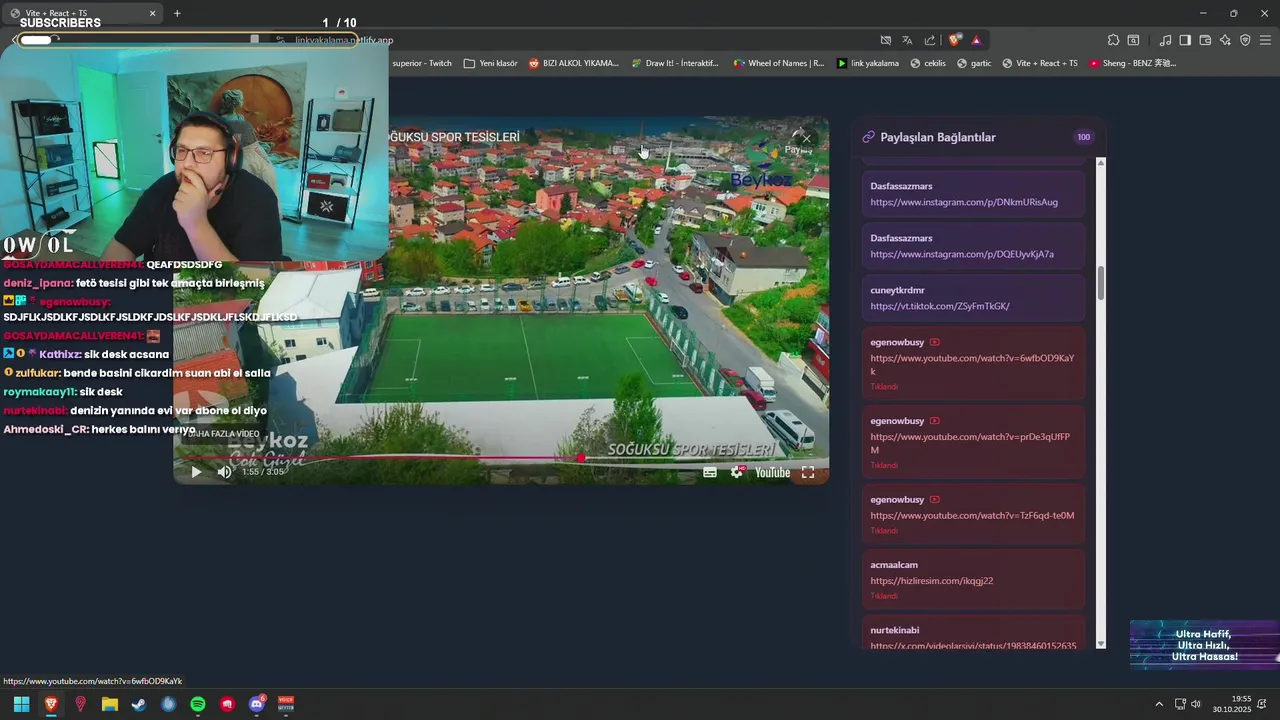Open the Yeni klasör bookmark folder

[490, 63]
